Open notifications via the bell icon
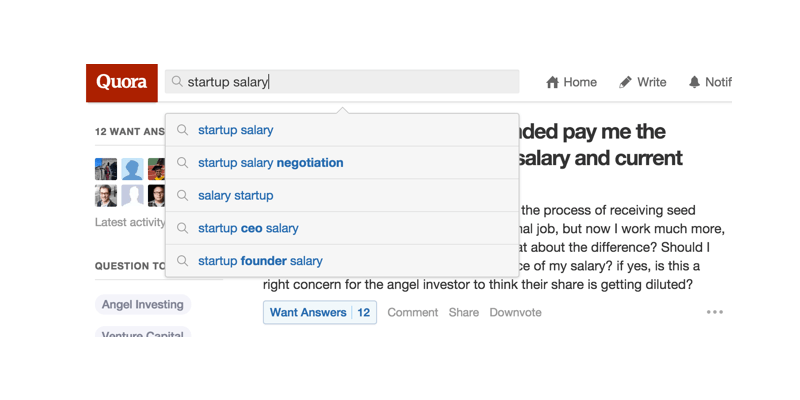 [694, 82]
